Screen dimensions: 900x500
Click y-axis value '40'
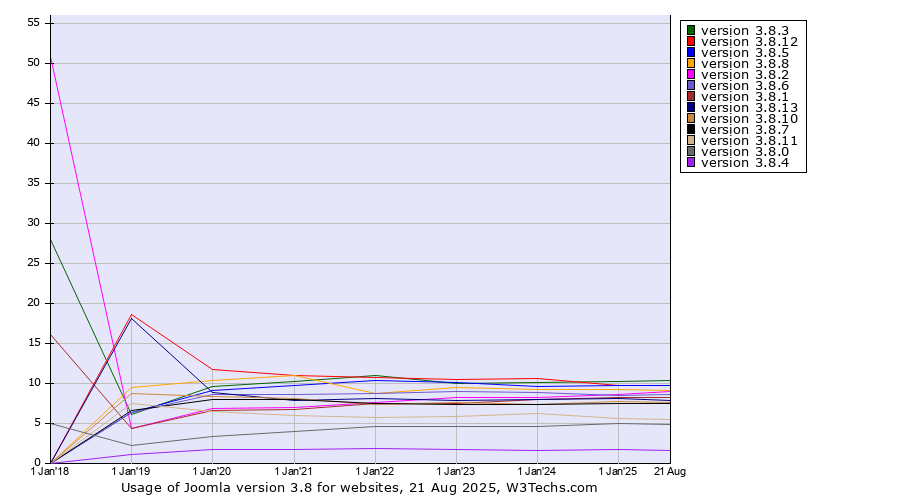coord(33,142)
